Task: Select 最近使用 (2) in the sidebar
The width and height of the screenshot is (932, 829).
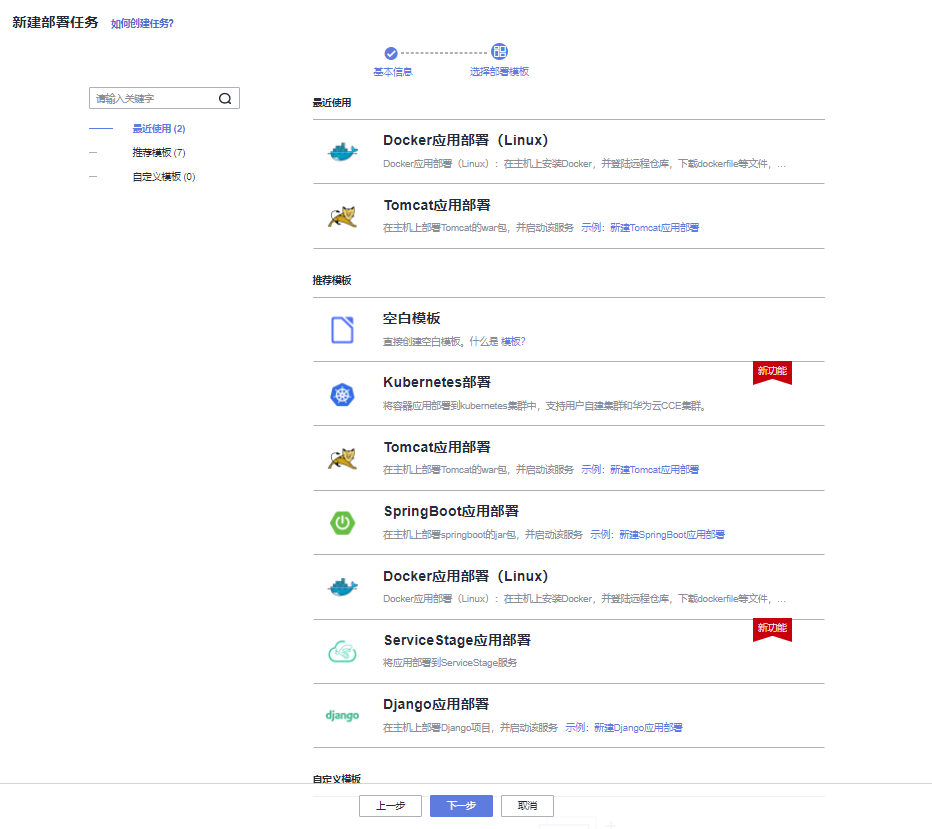Action: (x=159, y=128)
